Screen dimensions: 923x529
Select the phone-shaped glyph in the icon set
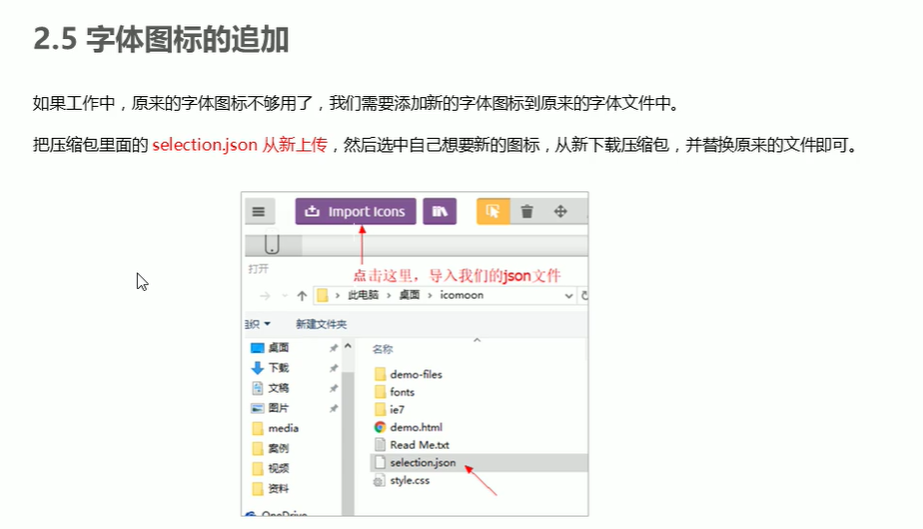point(271,244)
